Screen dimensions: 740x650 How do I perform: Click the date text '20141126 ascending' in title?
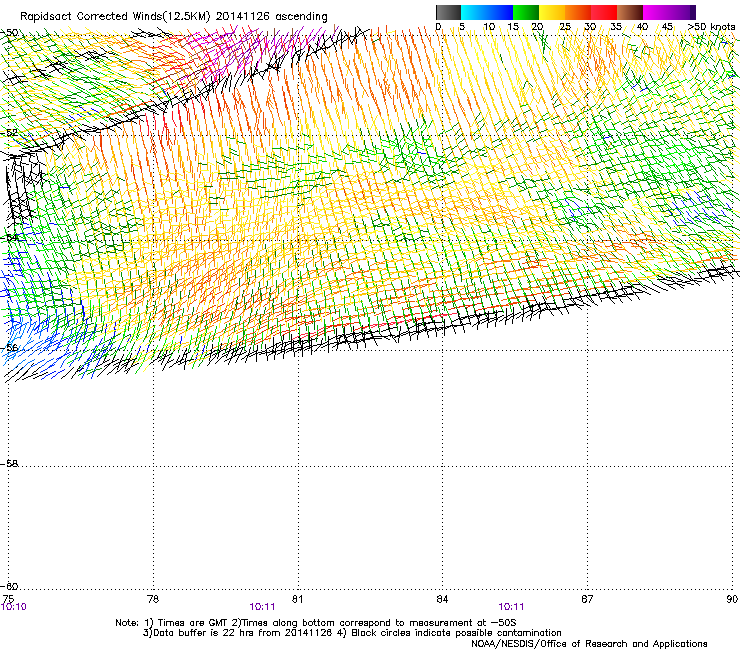(271, 16)
